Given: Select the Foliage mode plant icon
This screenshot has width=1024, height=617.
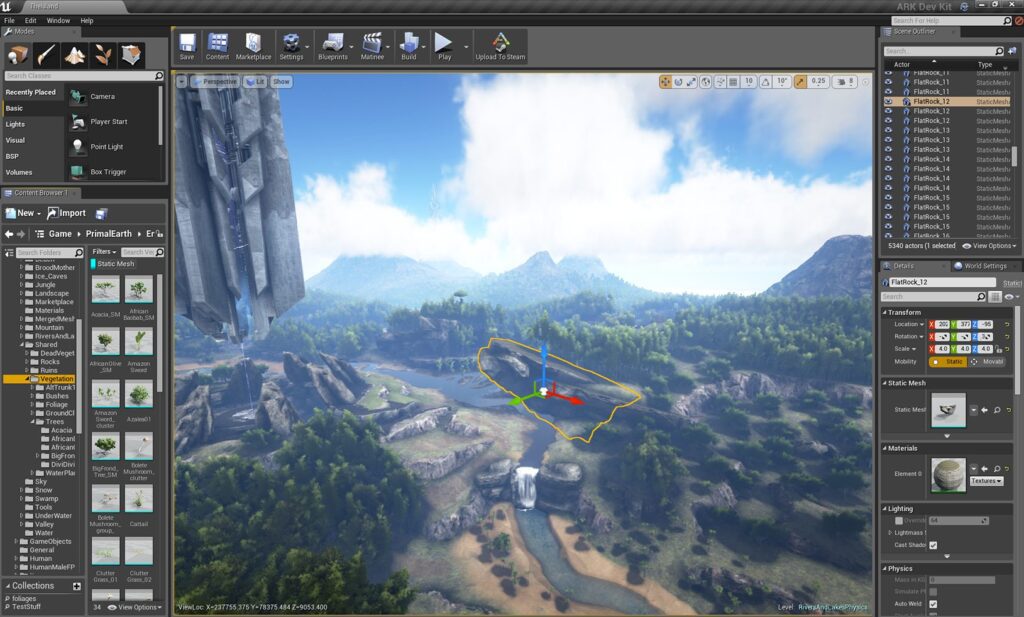Looking at the screenshot, I should pos(103,55).
